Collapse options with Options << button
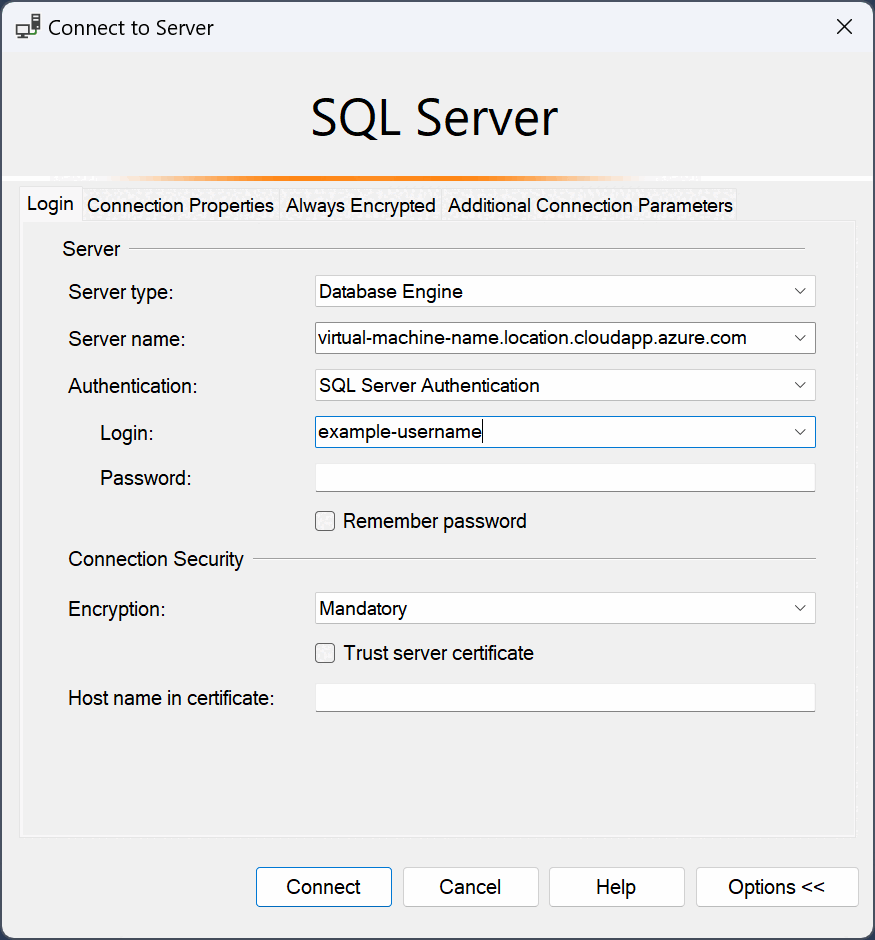Screen dimensions: 875x940 (x=777, y=887)
